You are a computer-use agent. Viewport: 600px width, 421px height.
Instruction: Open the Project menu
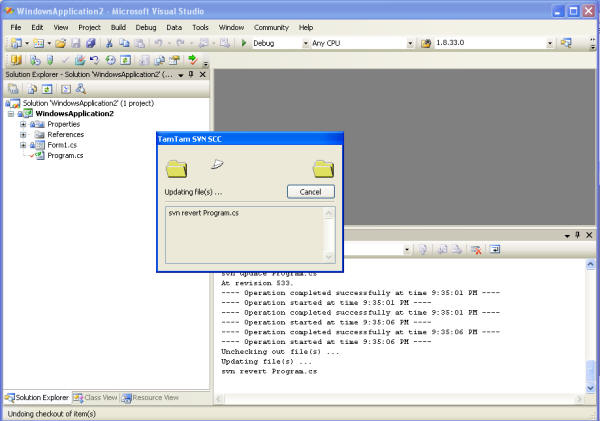pyautogui.click(x=89, y=28)
